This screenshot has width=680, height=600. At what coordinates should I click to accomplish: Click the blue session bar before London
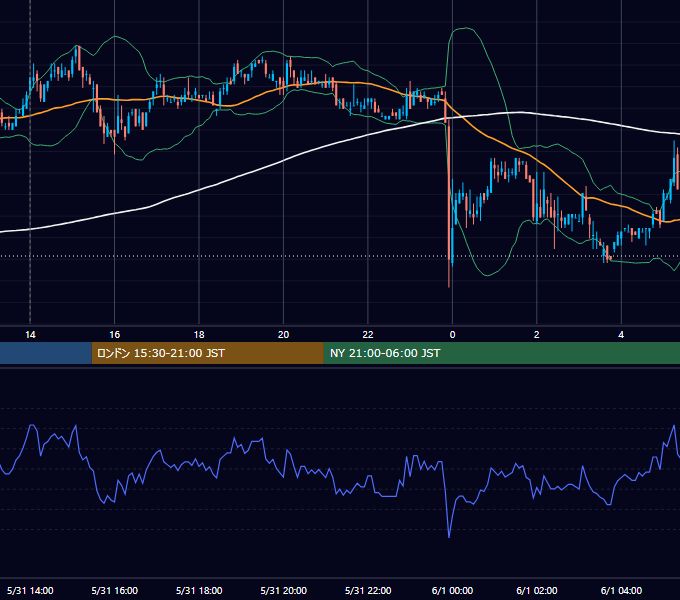[x=46, y=353]
